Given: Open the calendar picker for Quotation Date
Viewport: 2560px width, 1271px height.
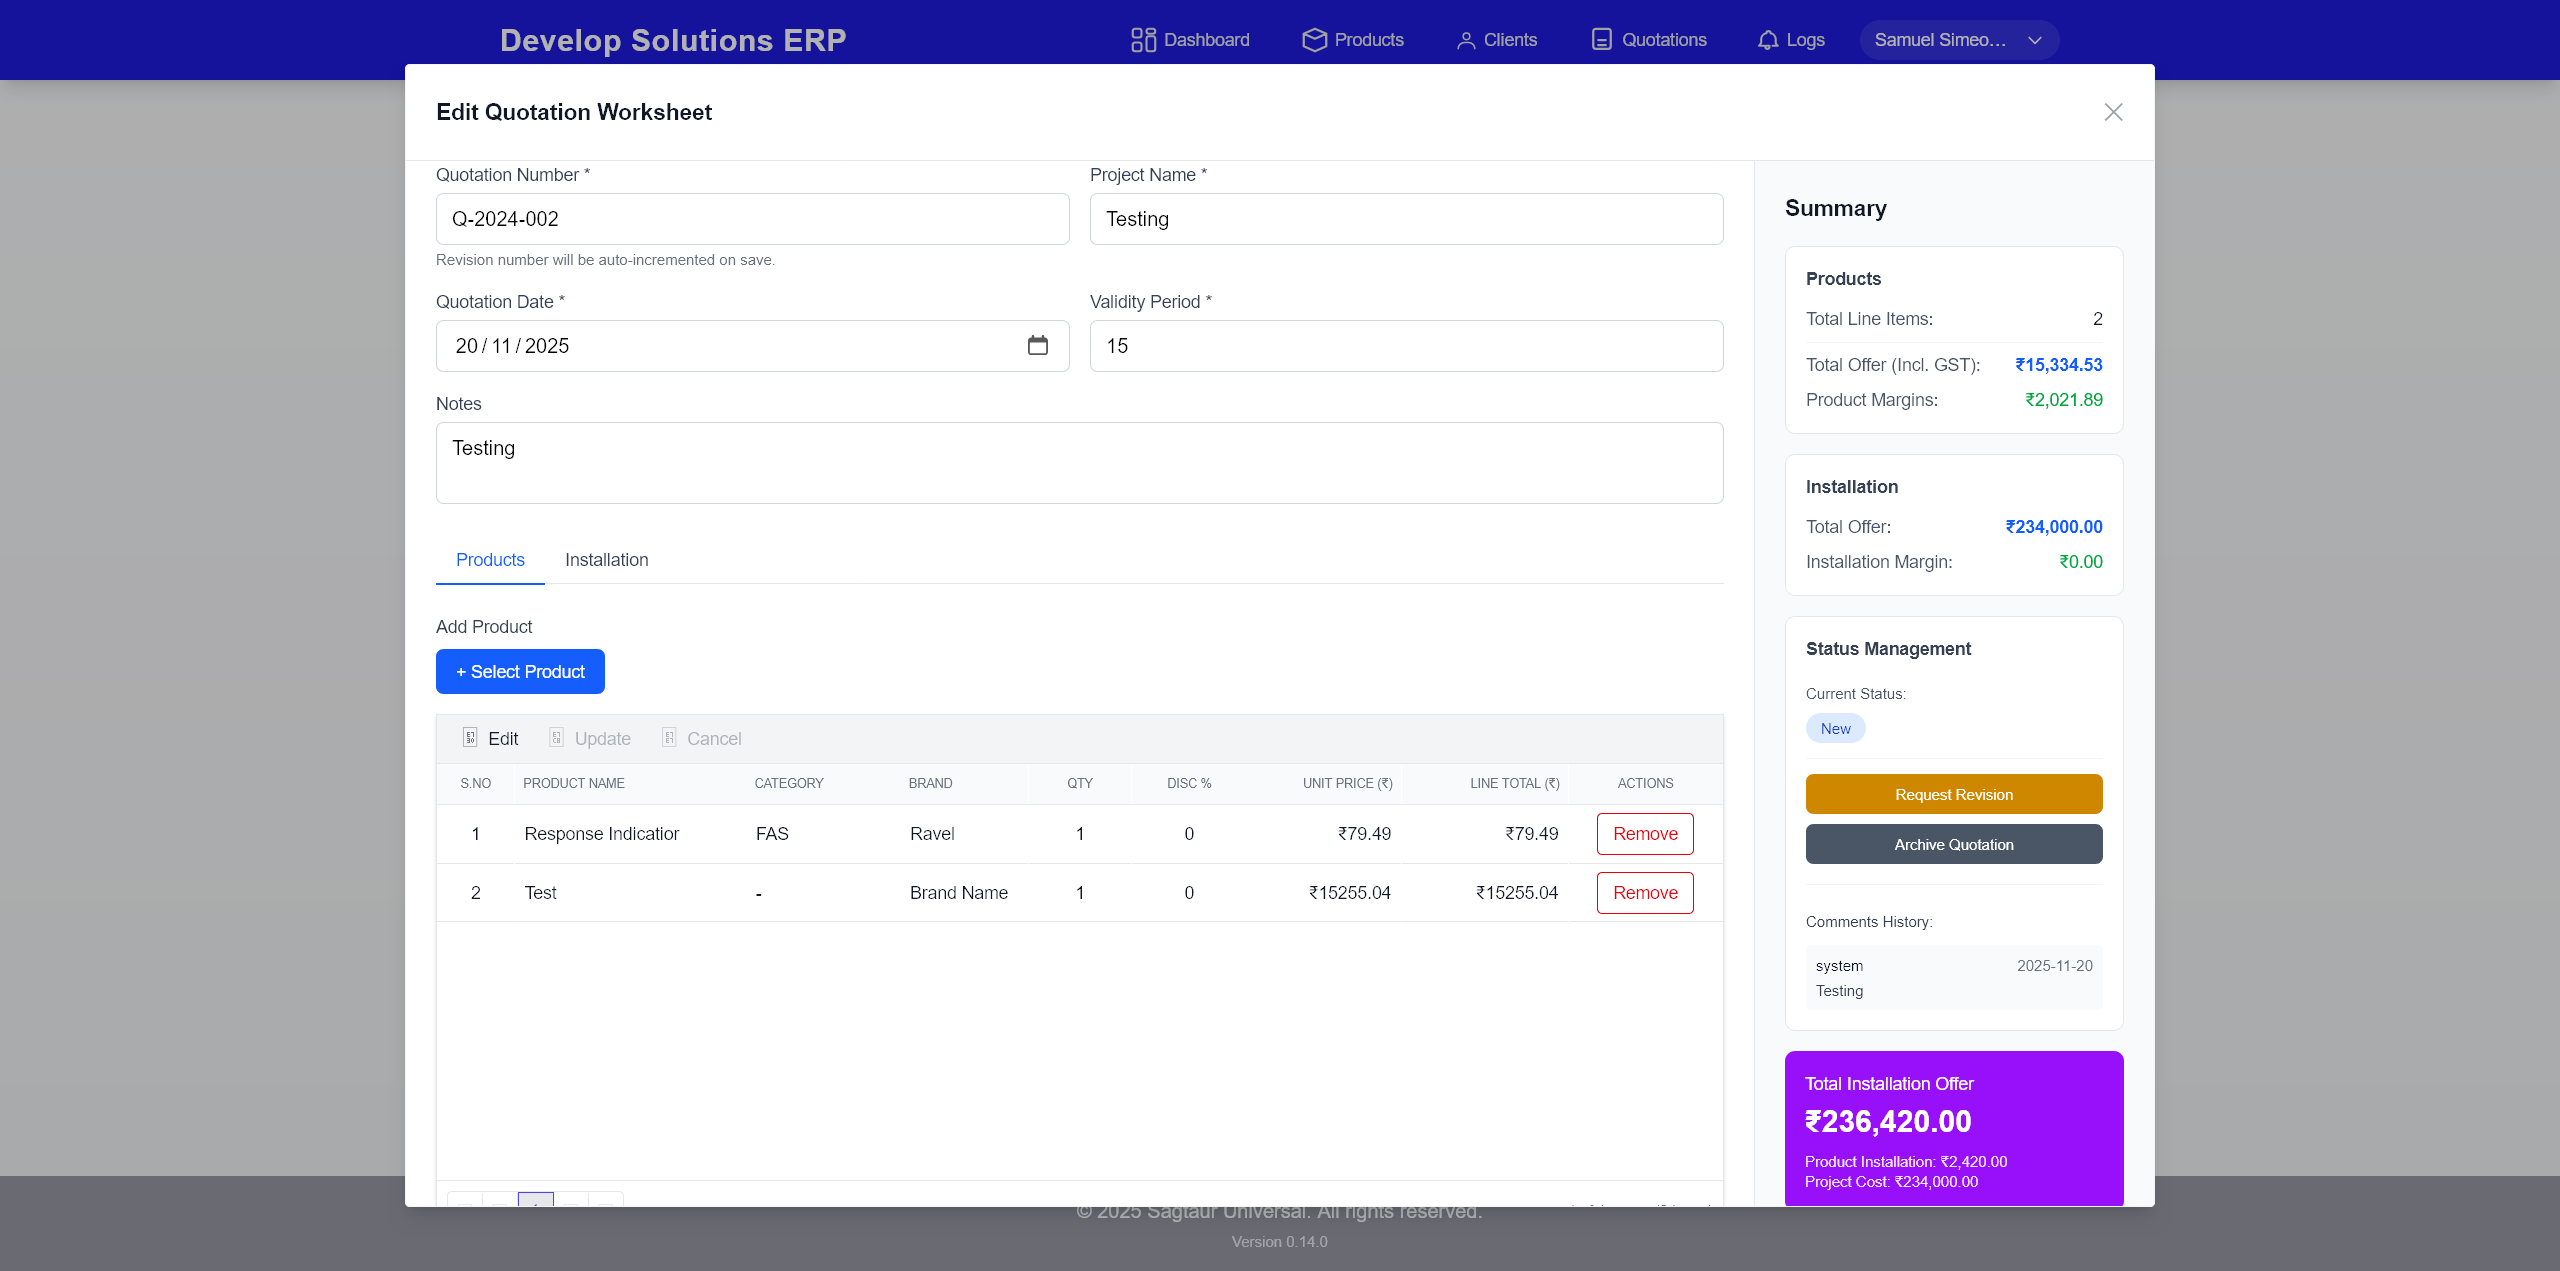Looking at the screenshot, I should coord(1037,345).
